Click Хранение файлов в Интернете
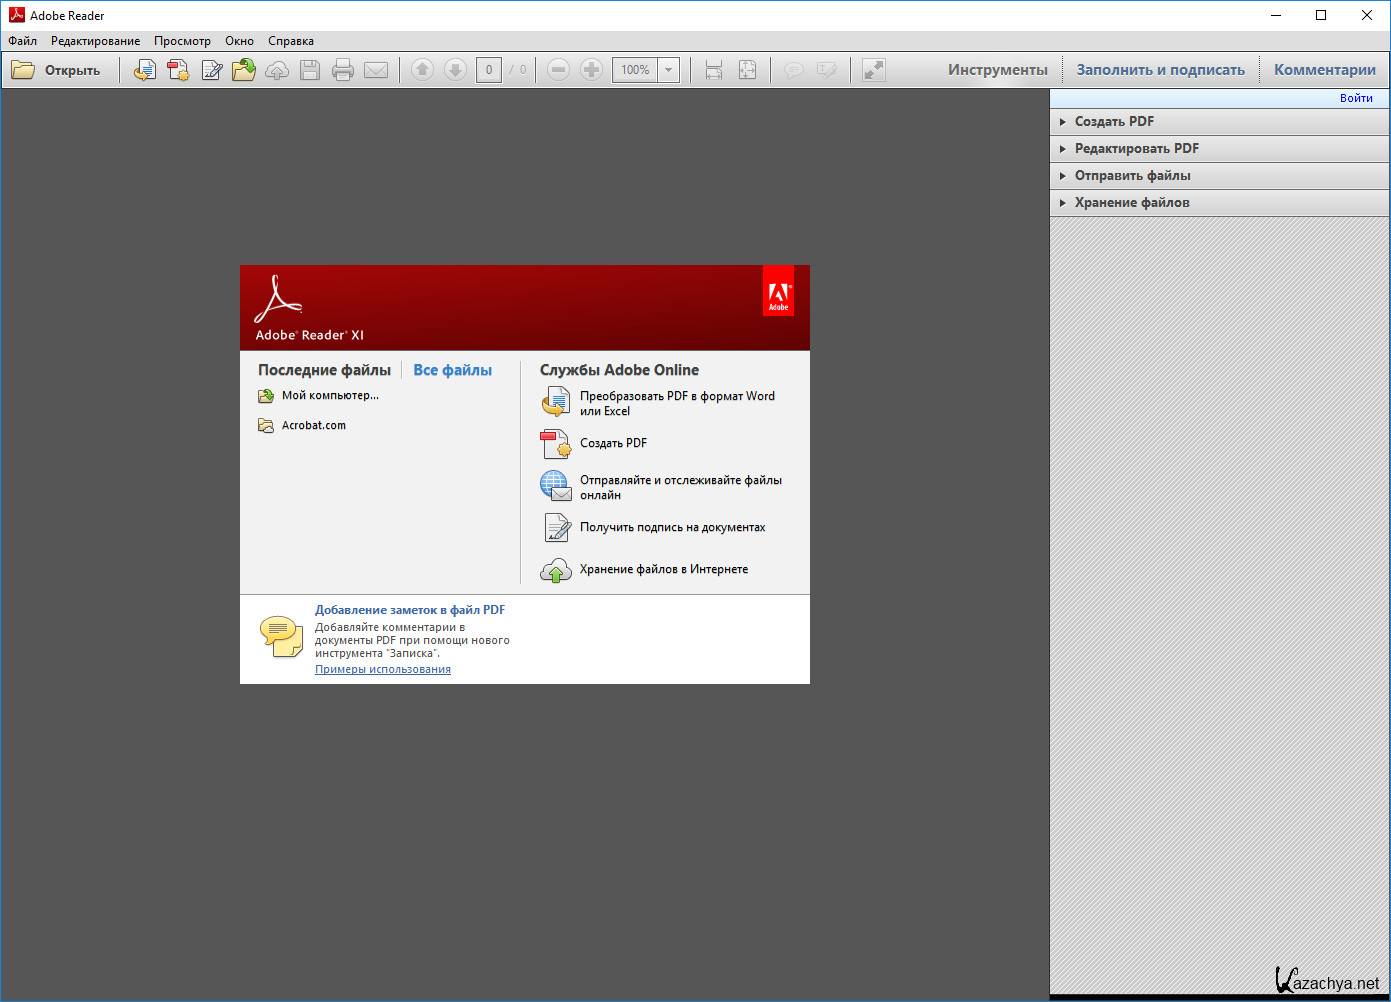The width and height of the screenshot is (1391, 1002). [664, 569]
